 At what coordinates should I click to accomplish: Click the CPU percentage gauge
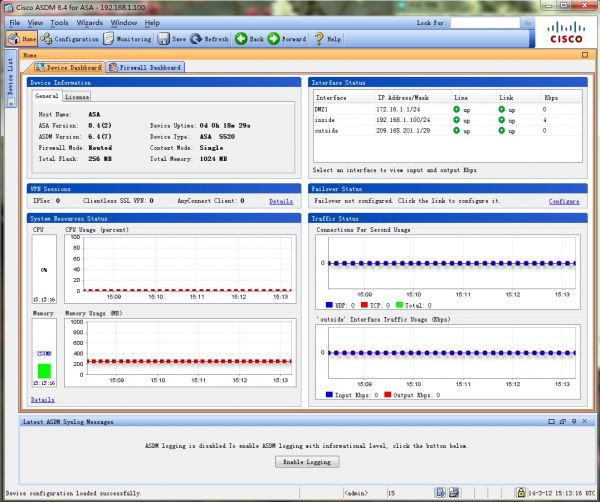point(44,269)
